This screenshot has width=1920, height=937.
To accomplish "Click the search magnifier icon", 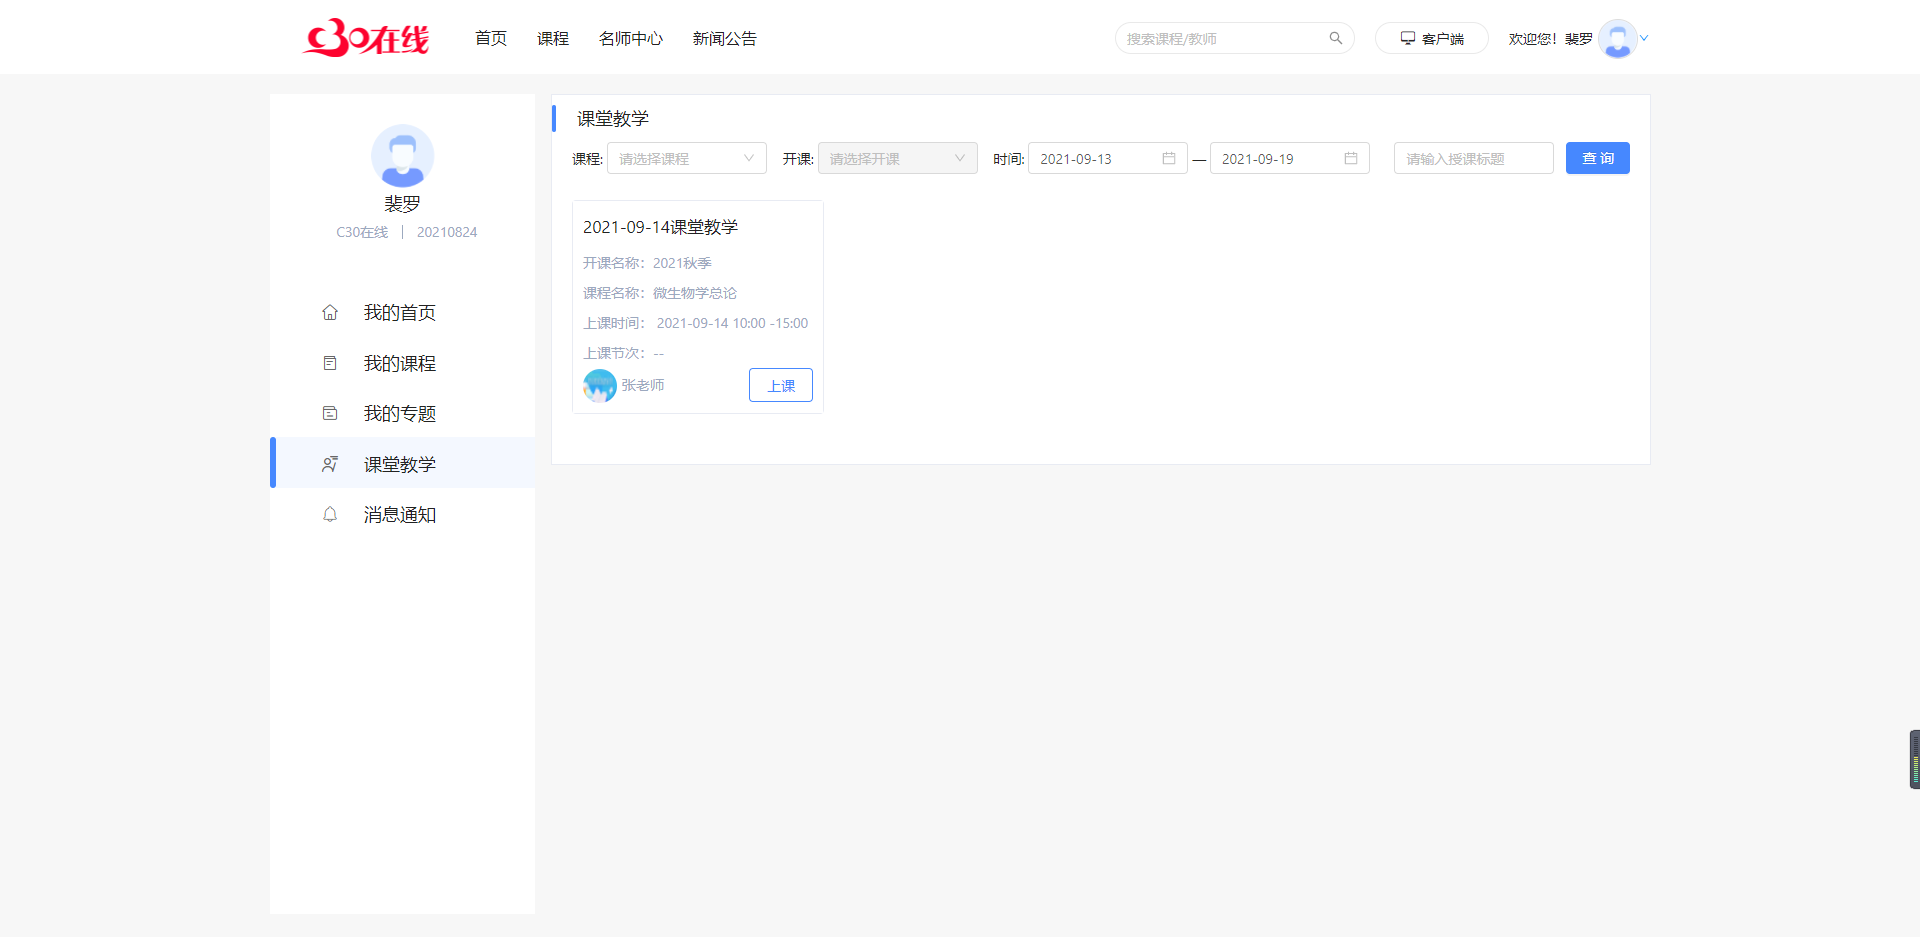I will (x=1336, y=37).
